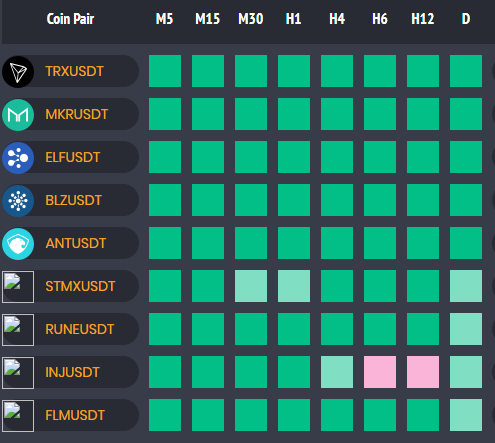Image resolution: width=495 pixels, height=443 pixels.
Task: Click the pink H6 cell for INJUSDT
Action: coord(380,372)
